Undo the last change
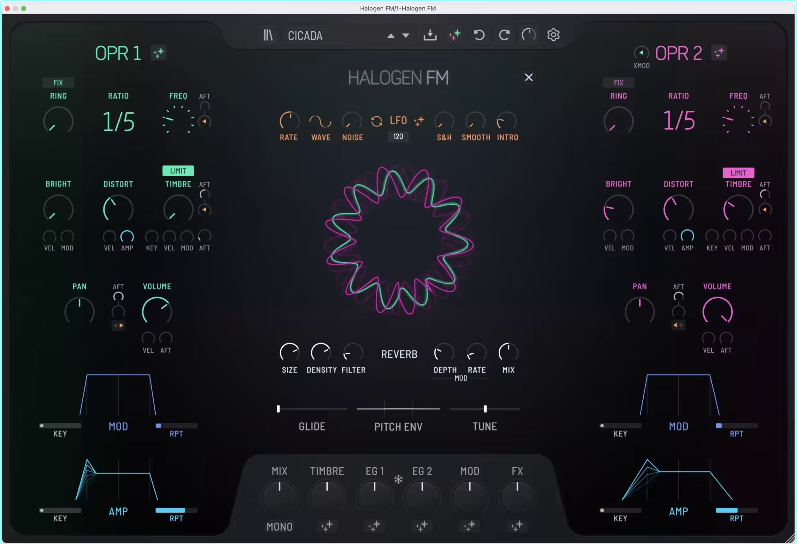The width and height of the screenshot is (797, 544). click(x=479, y=35)
